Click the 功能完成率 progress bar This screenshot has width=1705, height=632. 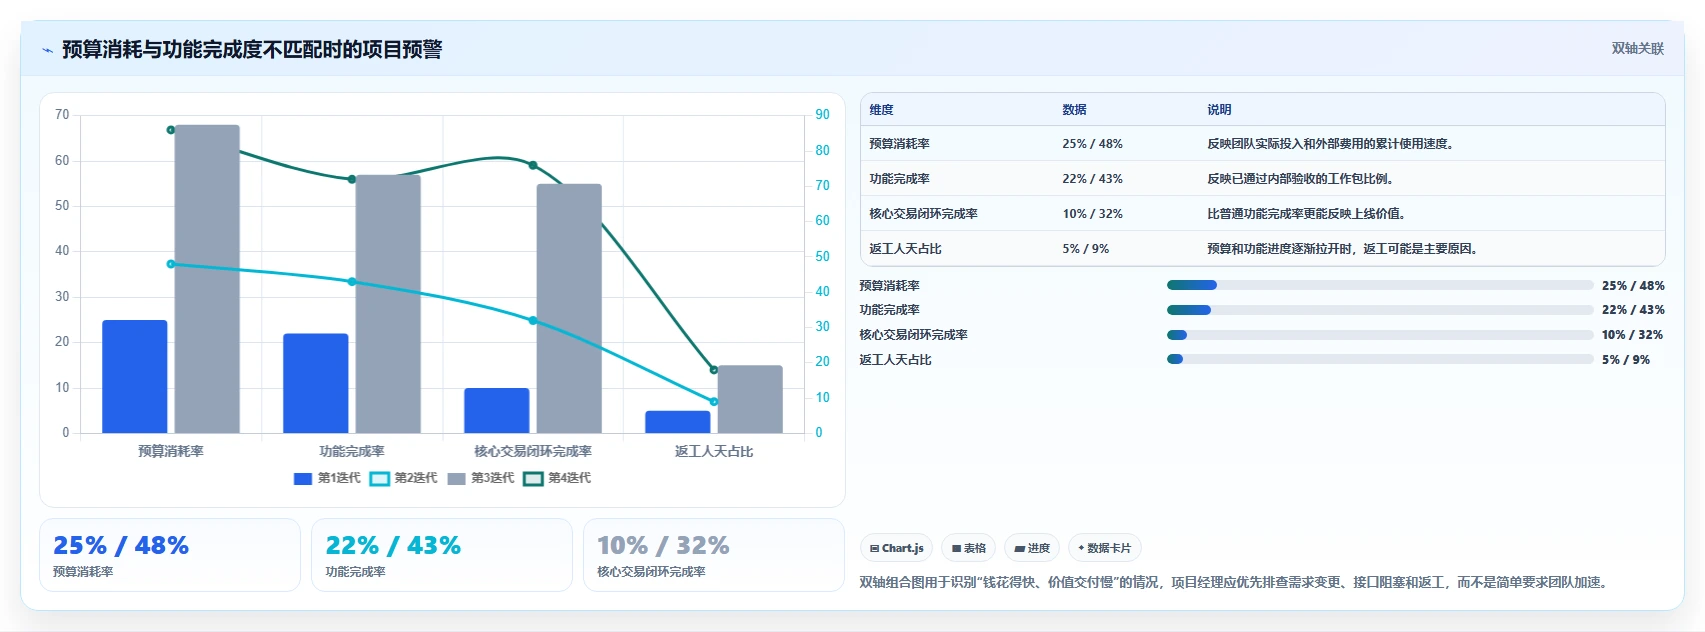pos(1380,310)
